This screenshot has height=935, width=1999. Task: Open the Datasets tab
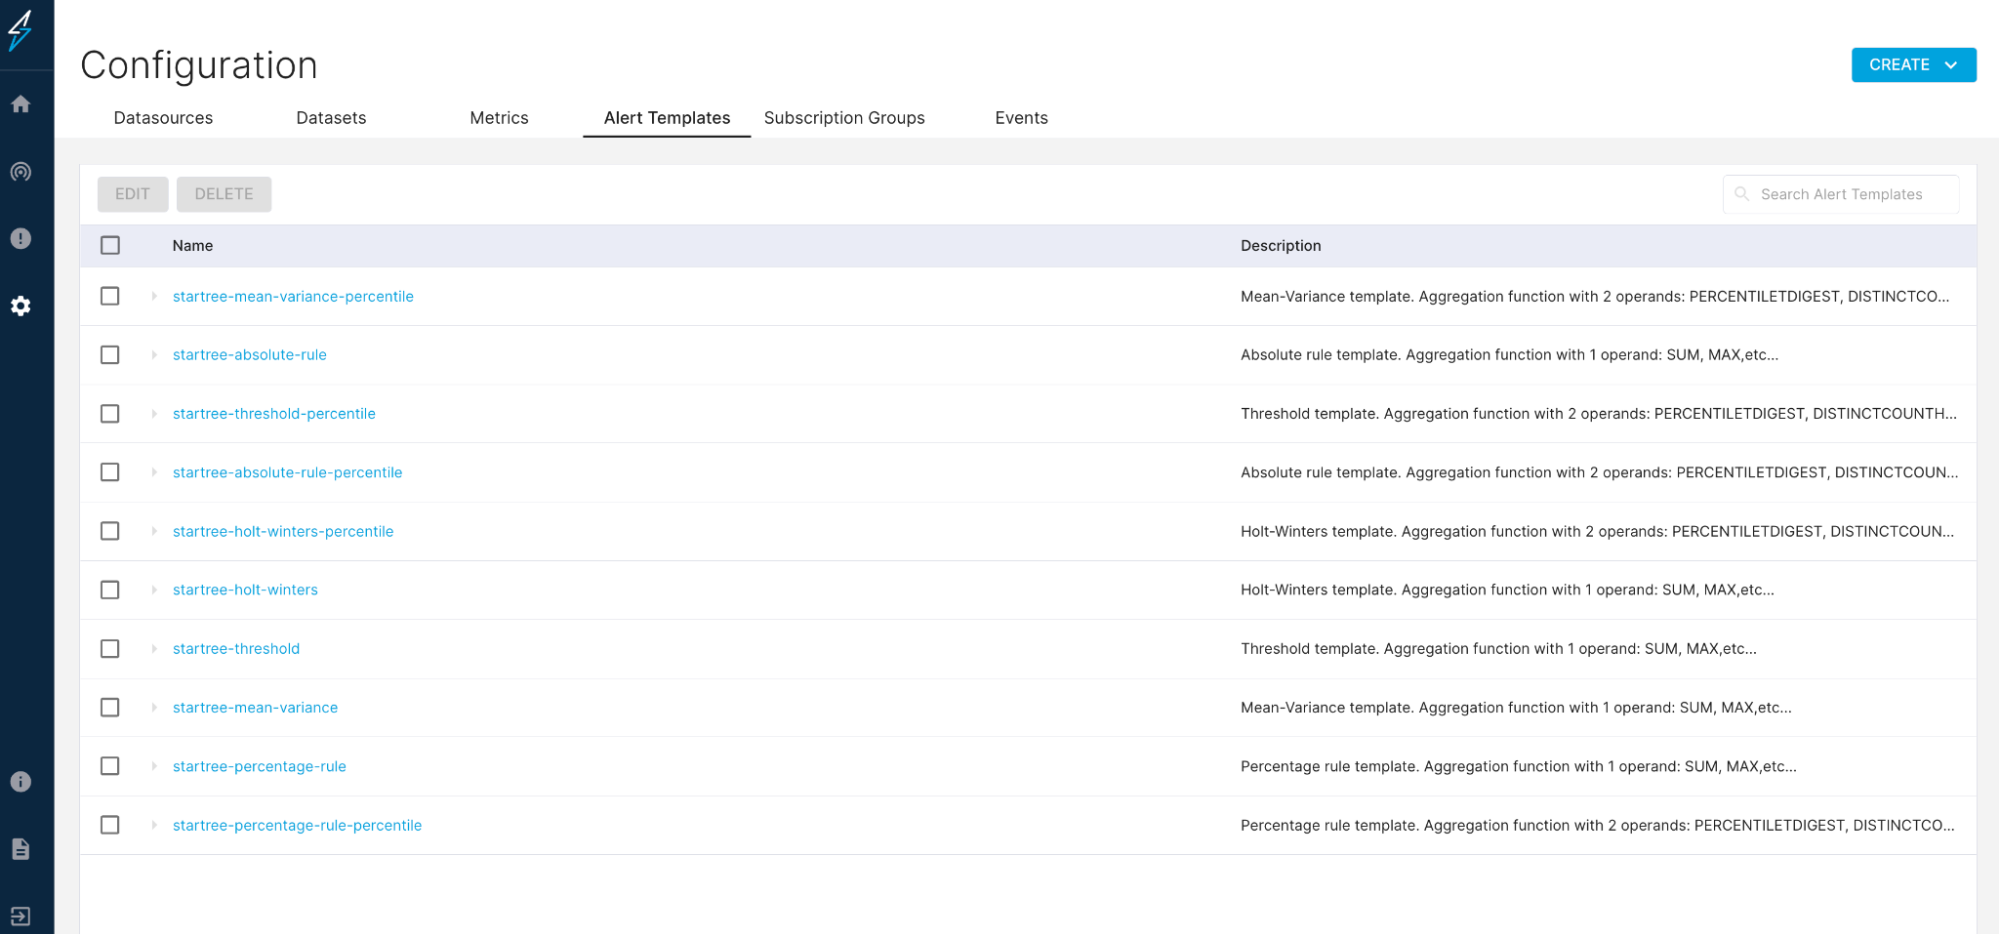tap(331, 117)
